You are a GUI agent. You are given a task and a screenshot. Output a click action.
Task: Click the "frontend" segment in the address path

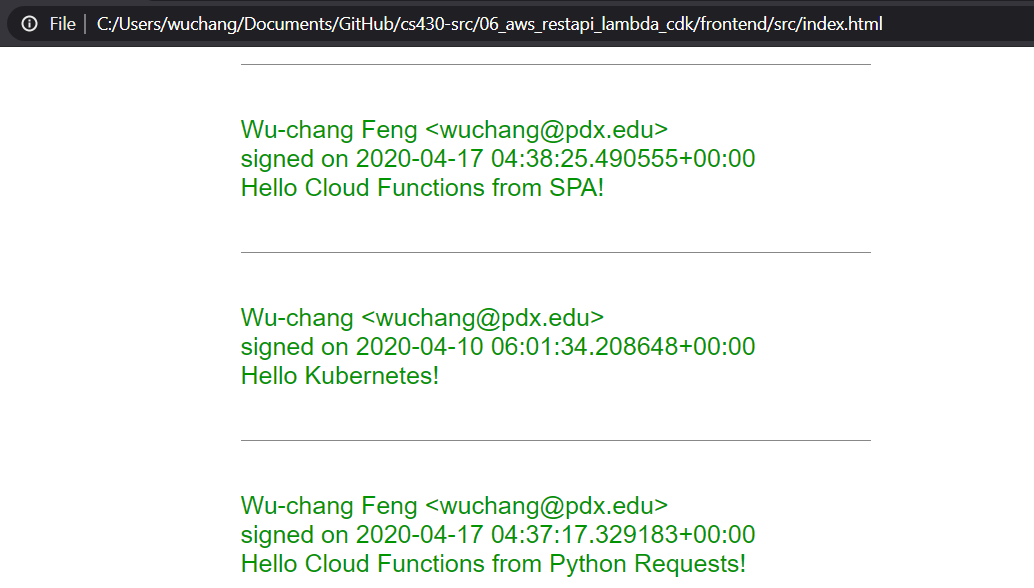(730, 24)
